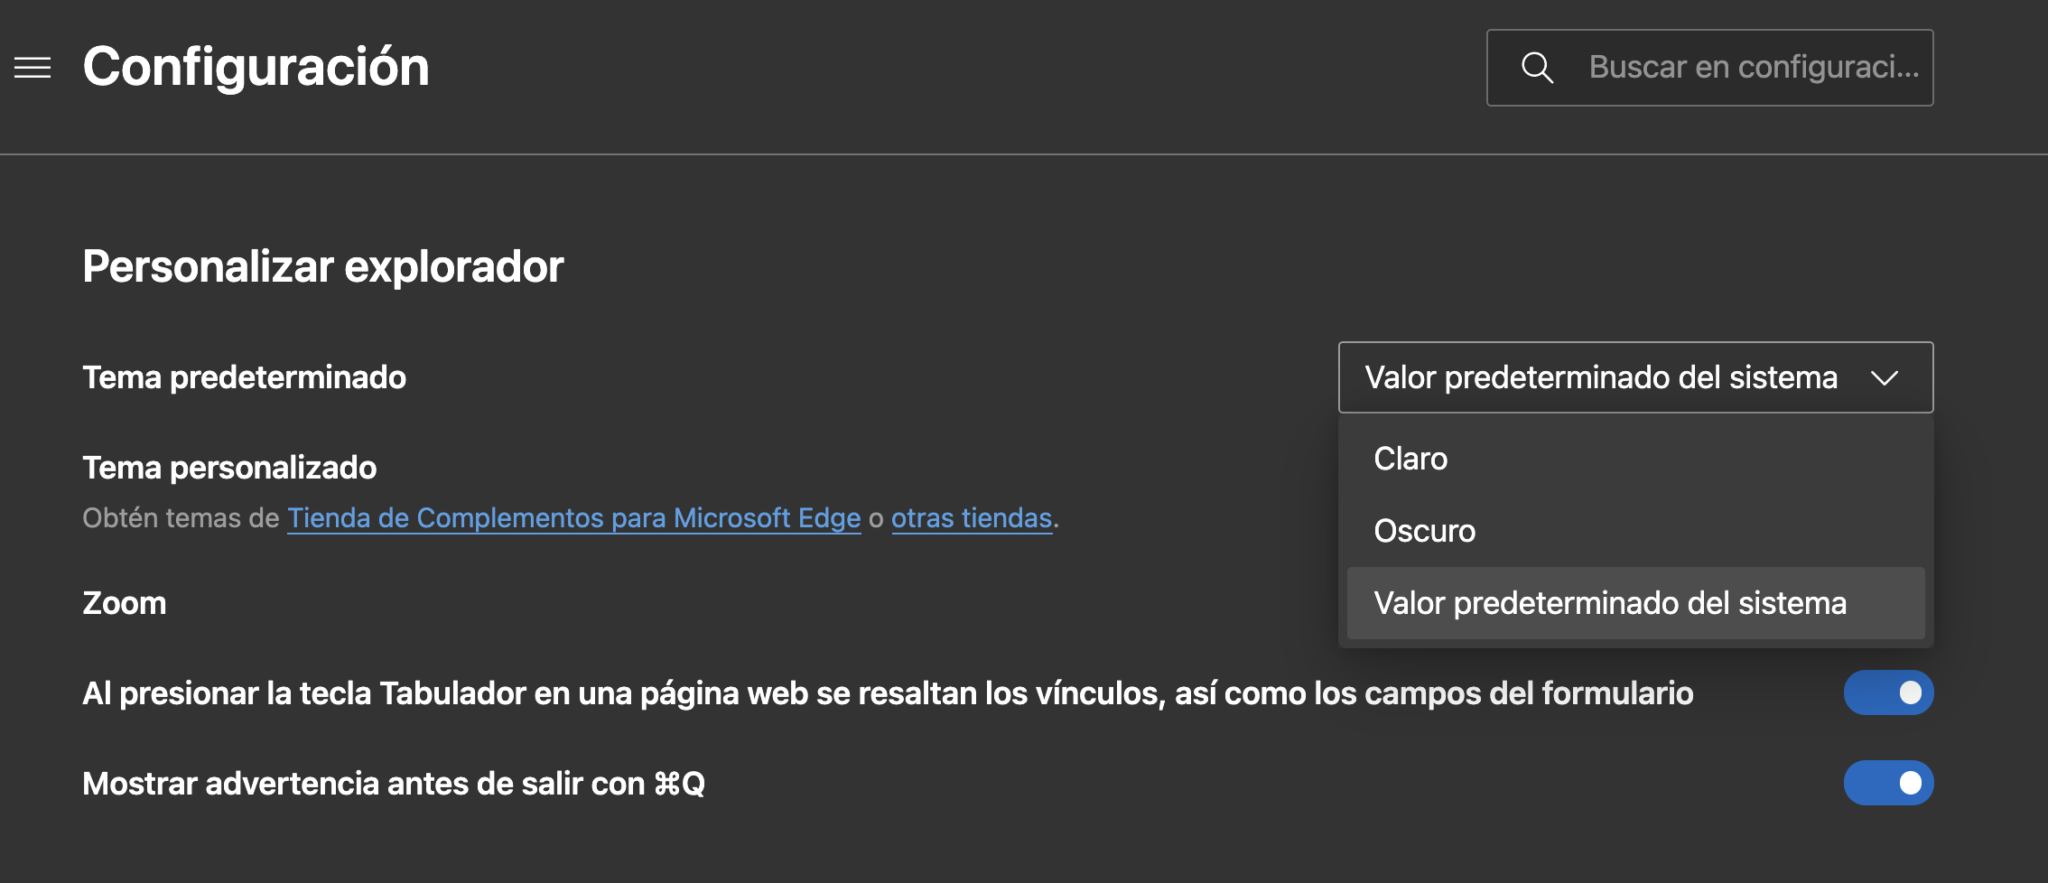This screenshot has height=883, width=2048.
Task: Select Valor predeterminado del sistema in list
Action: point(1636,603)
